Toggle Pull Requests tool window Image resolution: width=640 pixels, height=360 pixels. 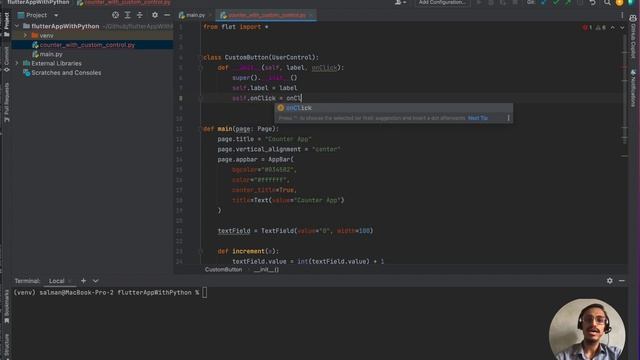[6, 102]
